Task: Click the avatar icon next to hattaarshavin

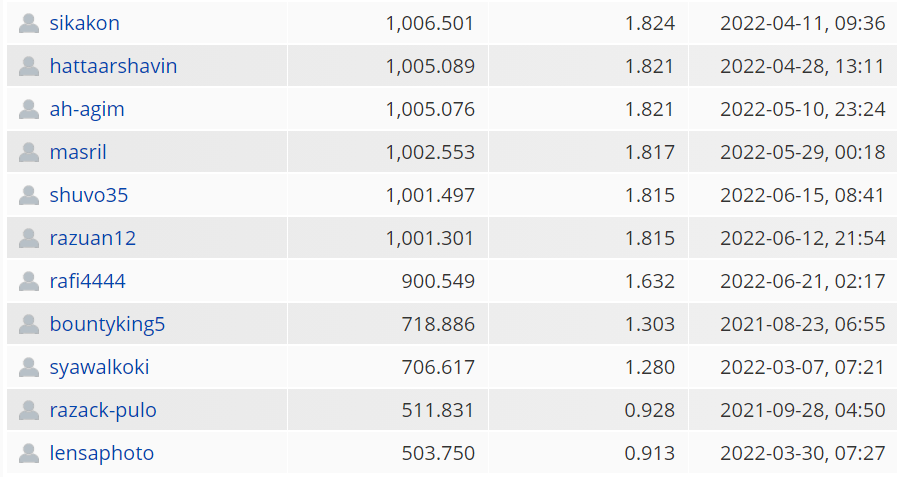Action: 29,66
